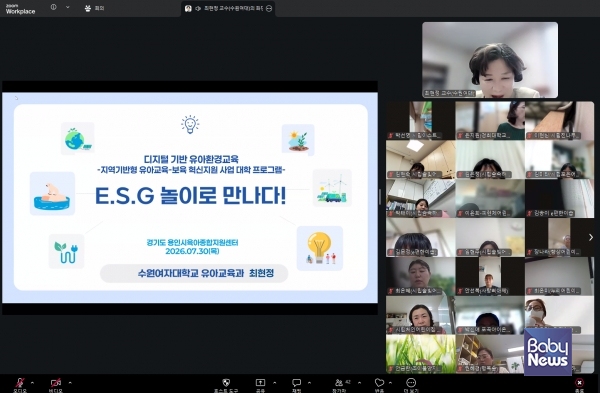600x393 pixels.
Task: Click presenter avatar in sharing indicator pill
Action: pyautogui.click(x=188, y=8)
